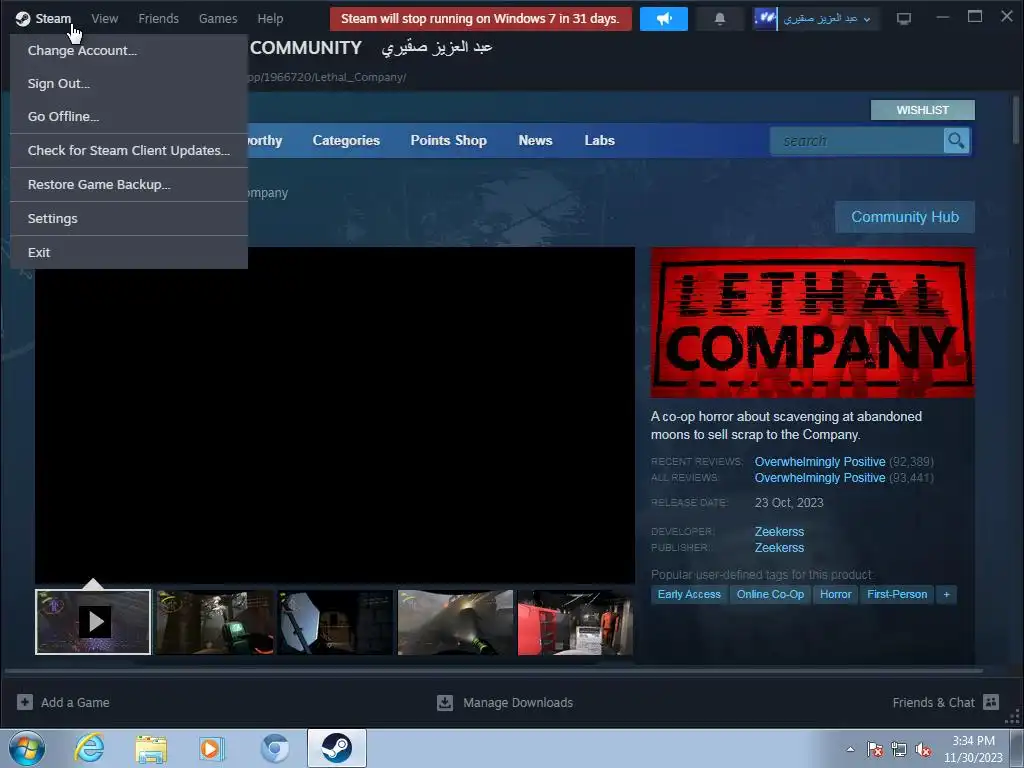1024x768 pixels.
Task: Select the Horror tag
Action: pos(835,594)
